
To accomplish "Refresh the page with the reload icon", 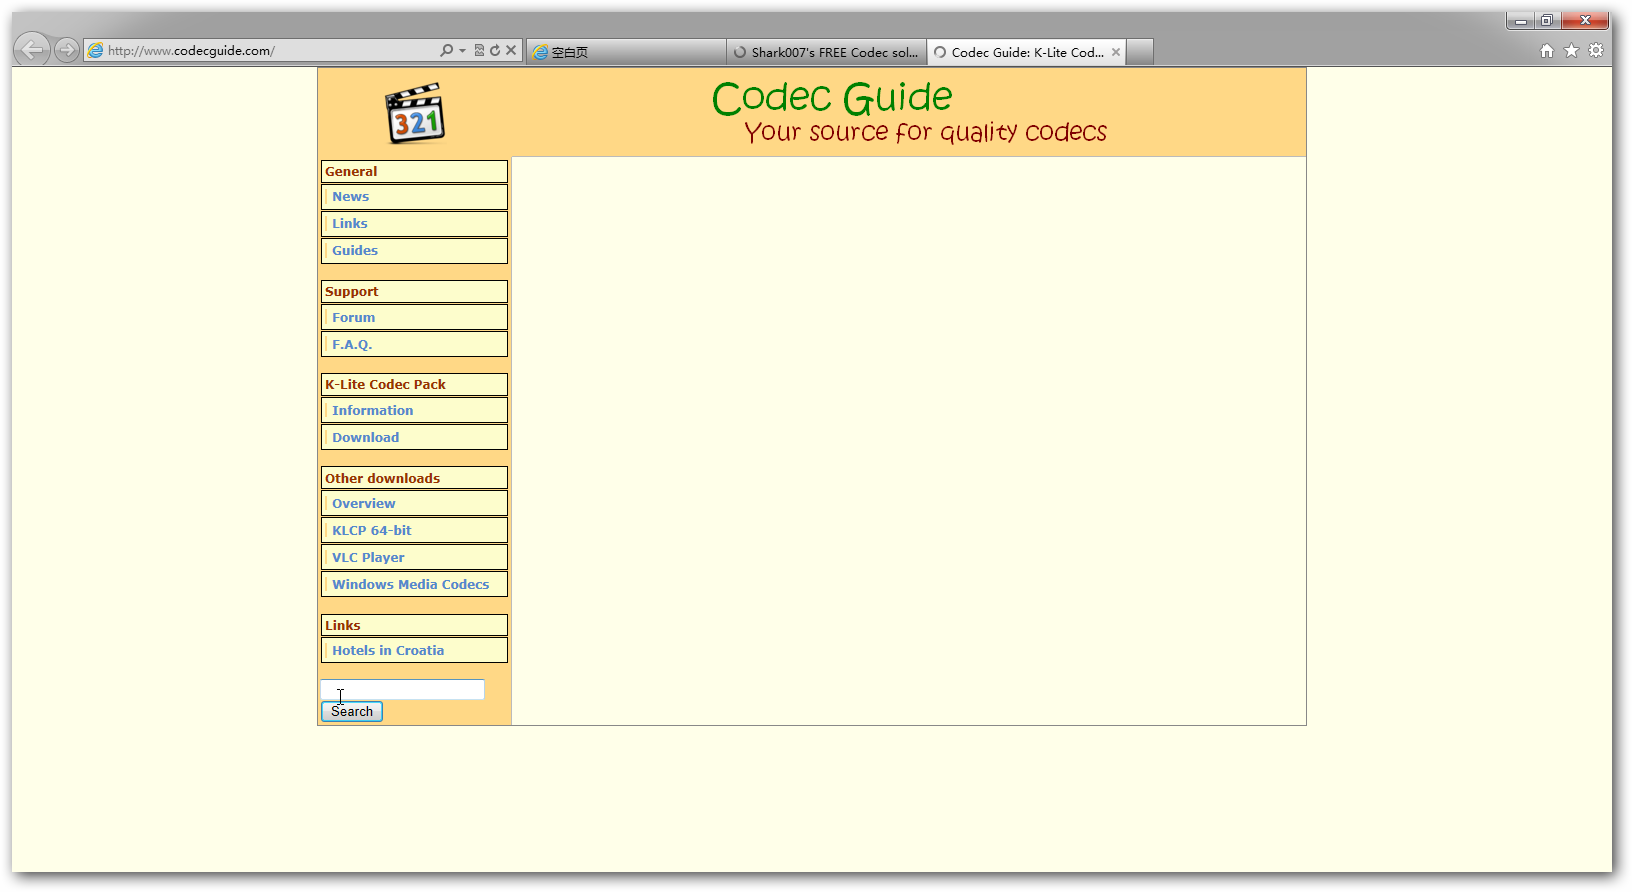I will pyautogui.click(x=494, y=50).
